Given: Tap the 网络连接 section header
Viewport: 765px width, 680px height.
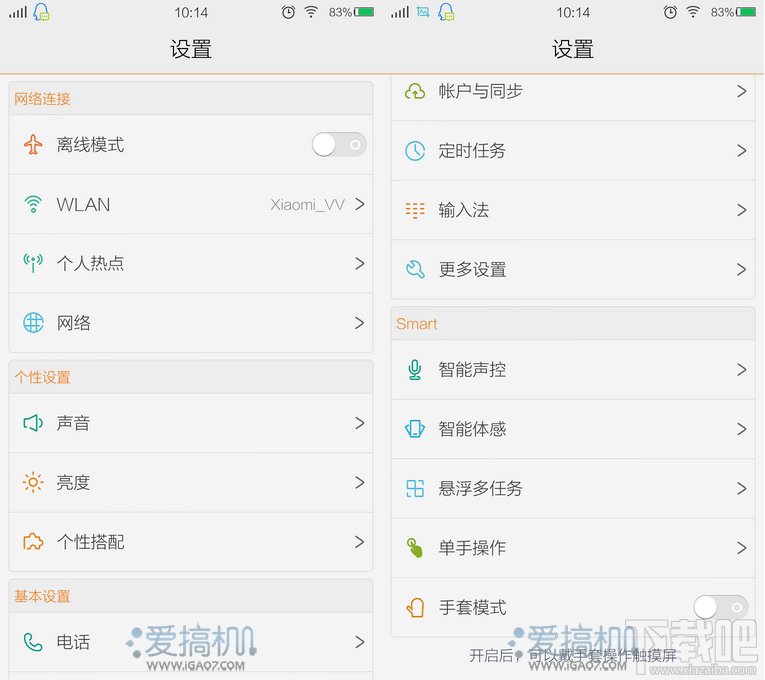Looking at the screenshot, I should (42, 99).
